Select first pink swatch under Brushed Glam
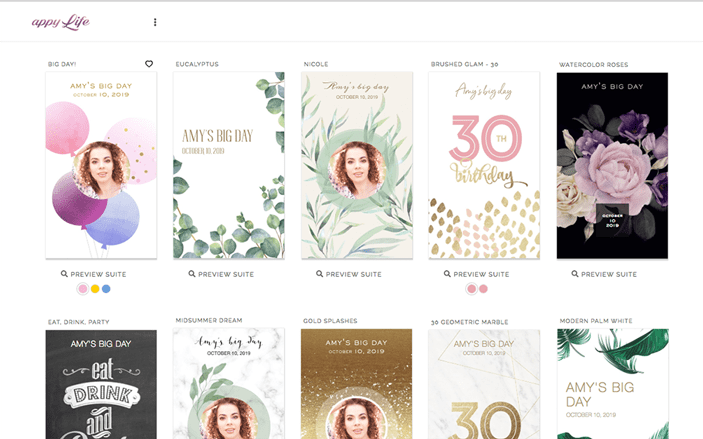Image resolution: width=703 pixels, height=439 pixels. 472,289
